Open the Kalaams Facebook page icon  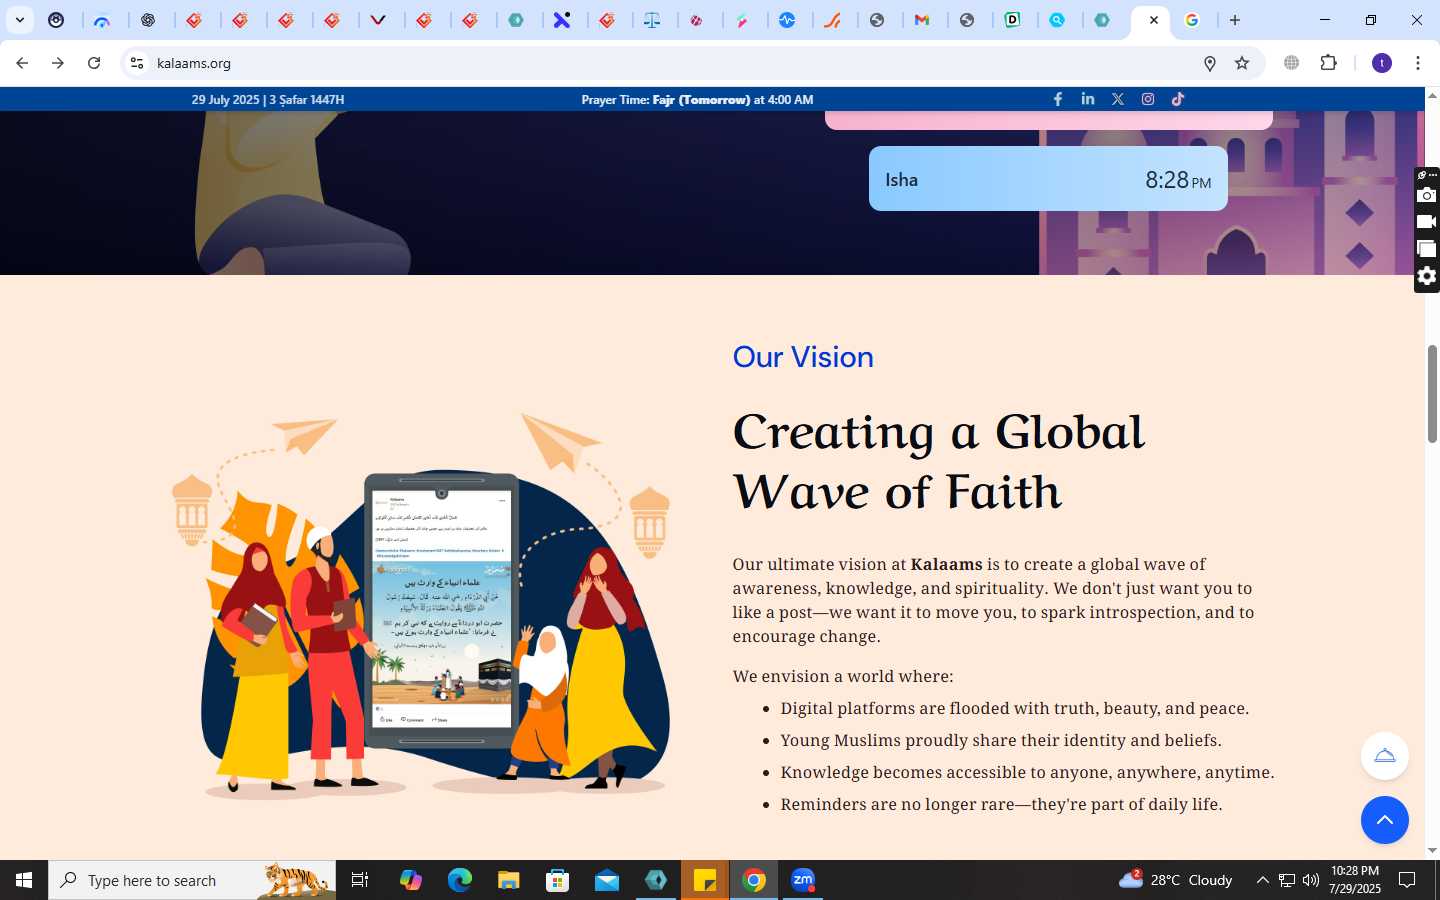coord(1058,99)
